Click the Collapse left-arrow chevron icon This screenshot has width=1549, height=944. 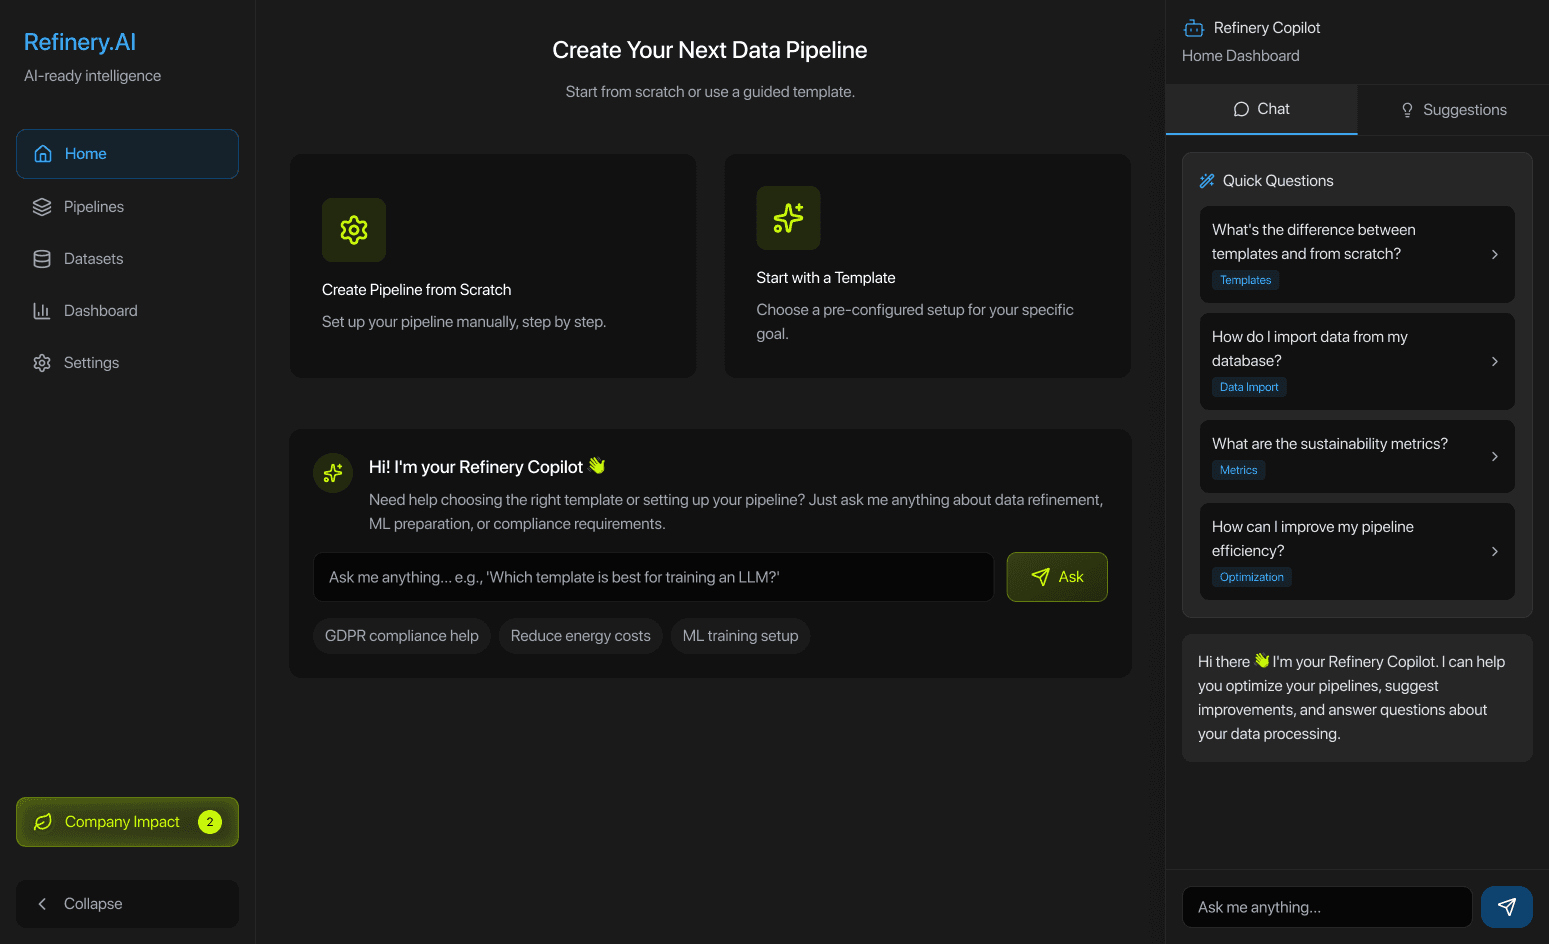42,904
